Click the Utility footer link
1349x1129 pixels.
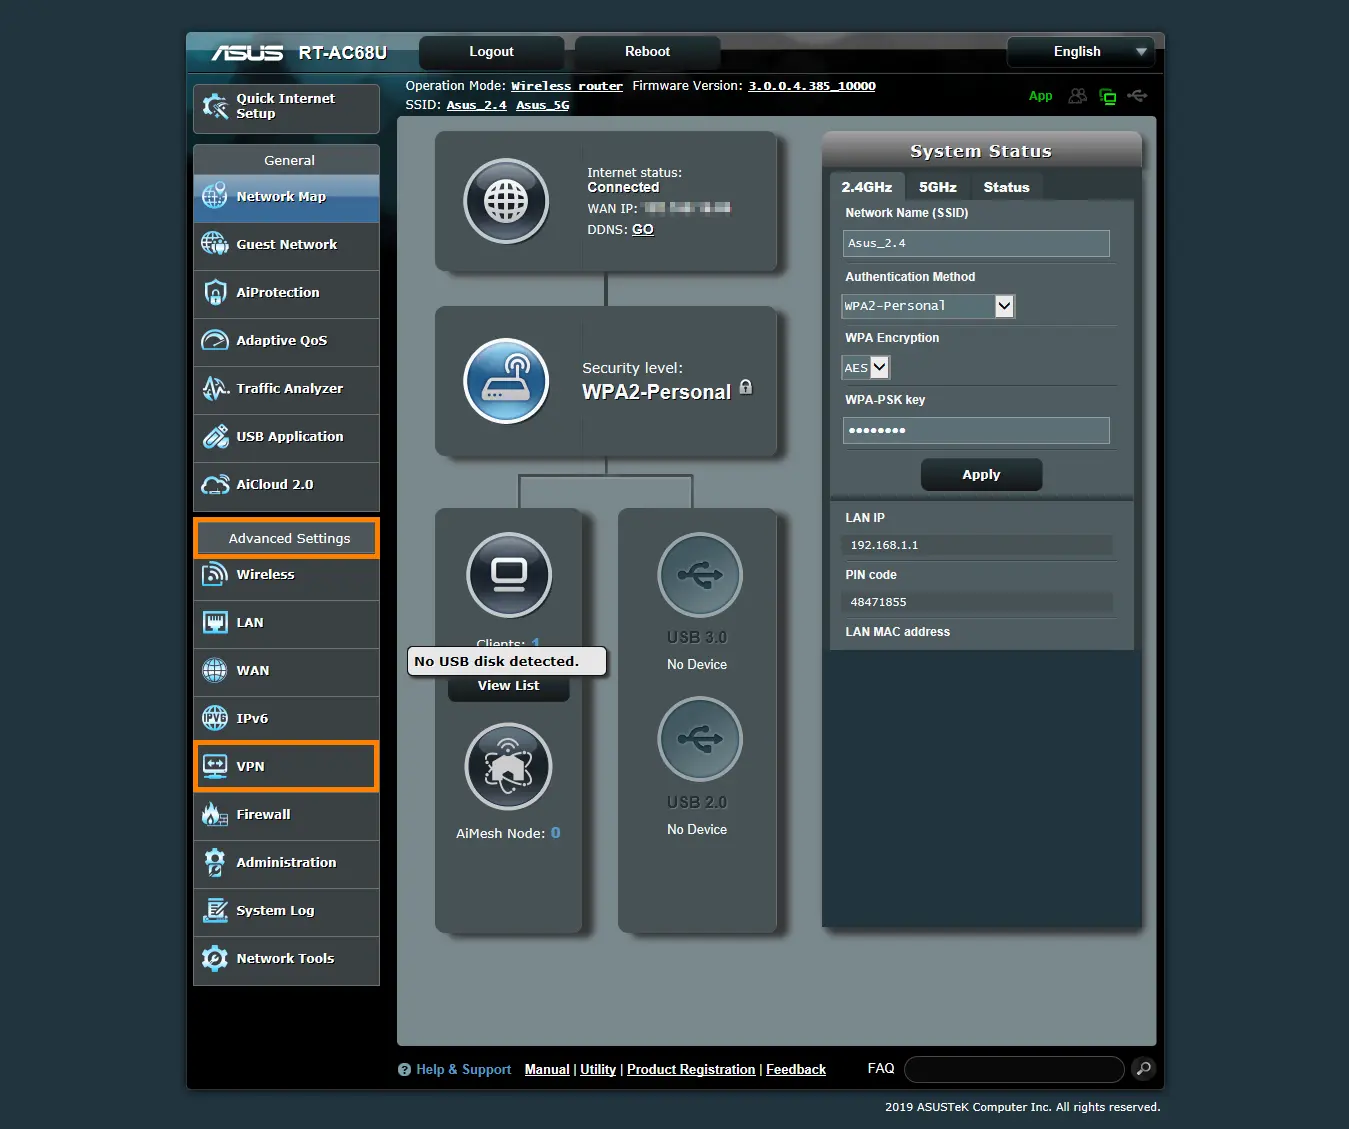tap(598, 1069)
